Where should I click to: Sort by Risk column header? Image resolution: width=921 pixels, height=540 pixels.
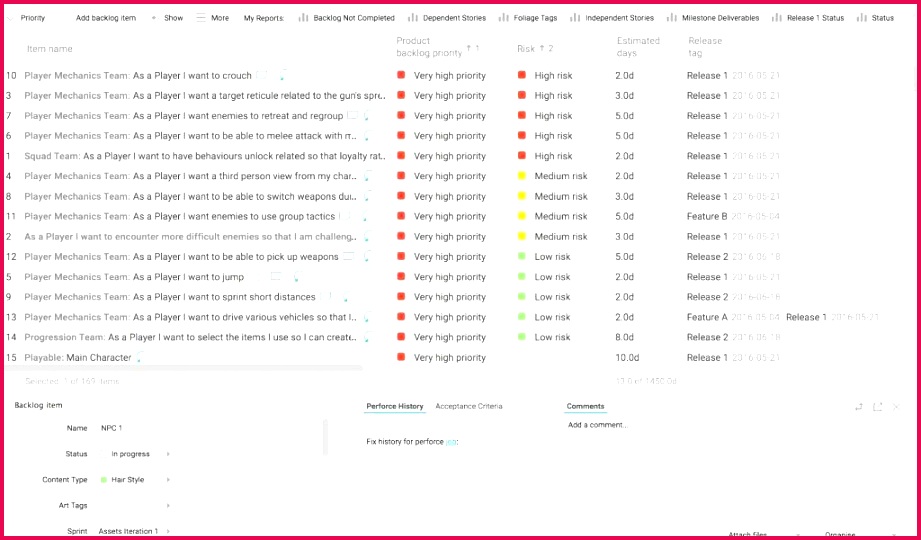pyautogui.click(x=526, y=48)
